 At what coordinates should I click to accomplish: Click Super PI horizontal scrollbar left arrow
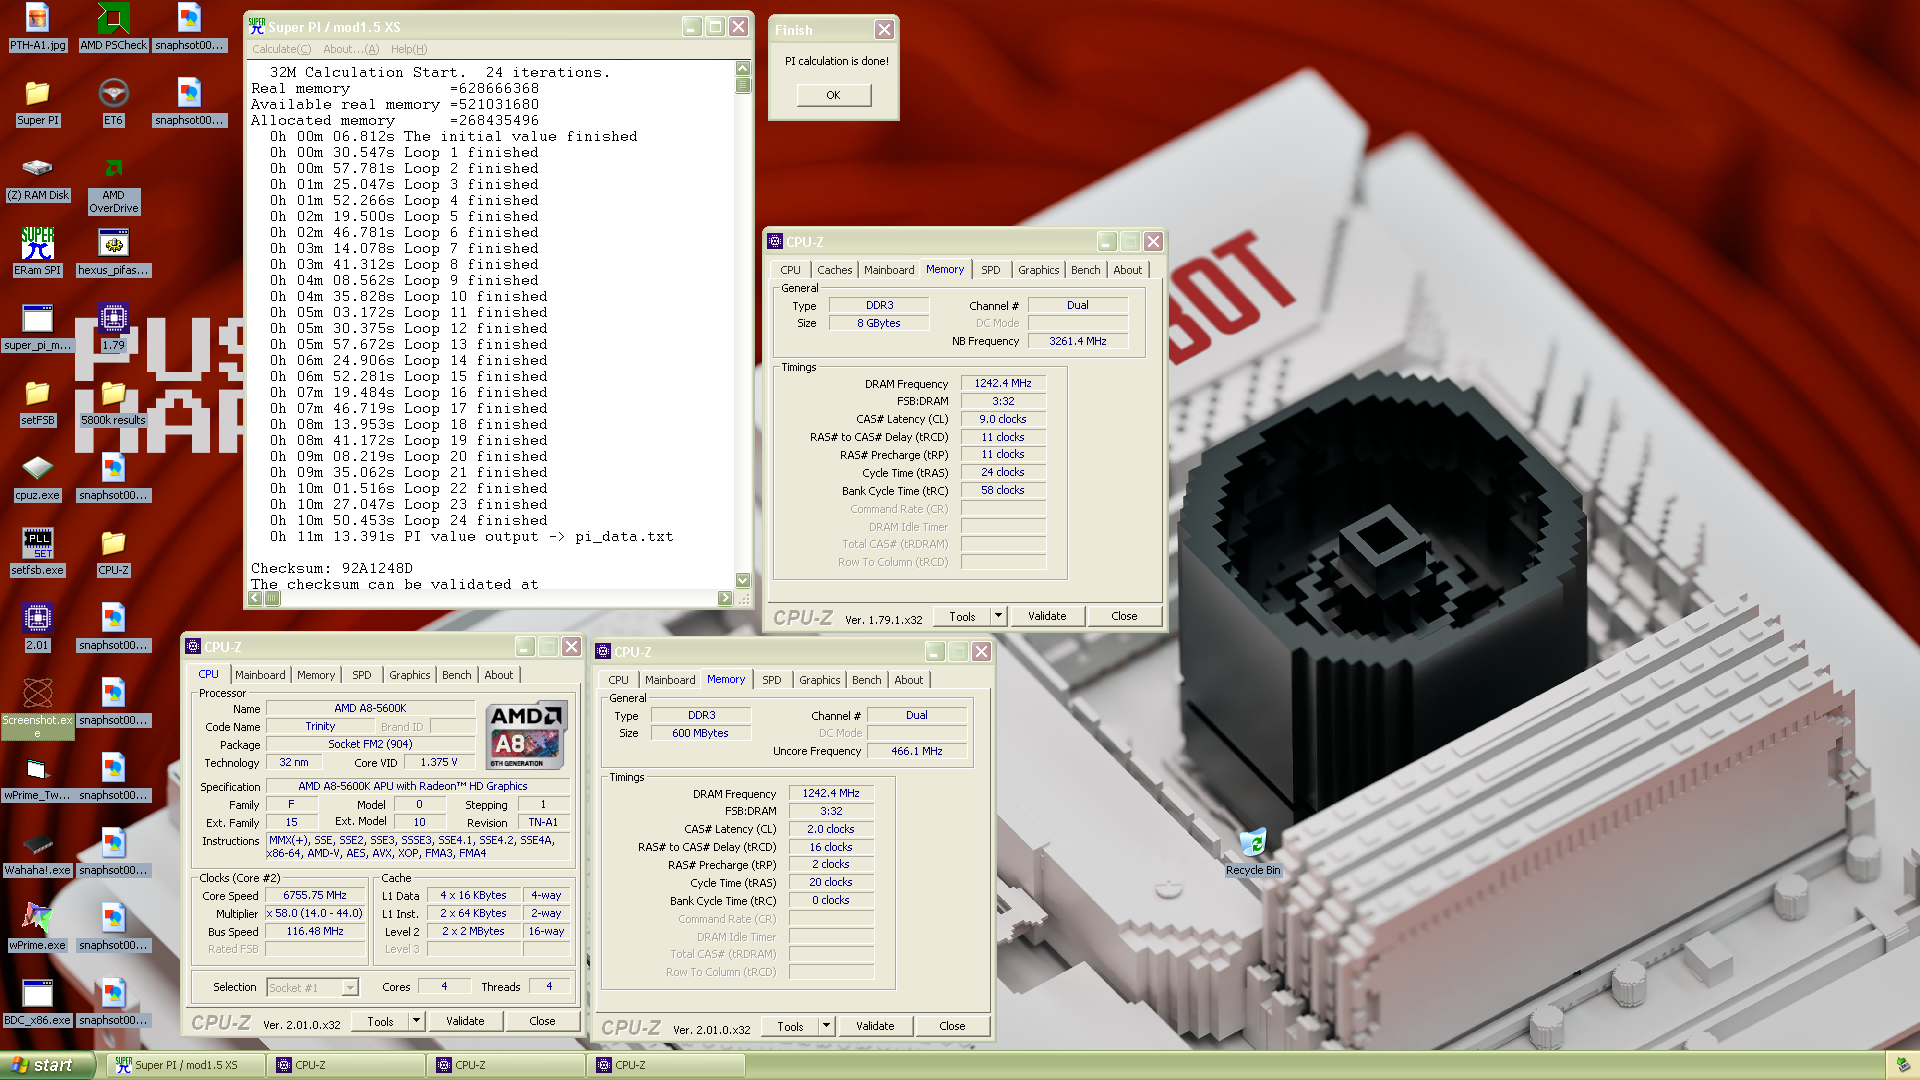(x=255, y=598)
